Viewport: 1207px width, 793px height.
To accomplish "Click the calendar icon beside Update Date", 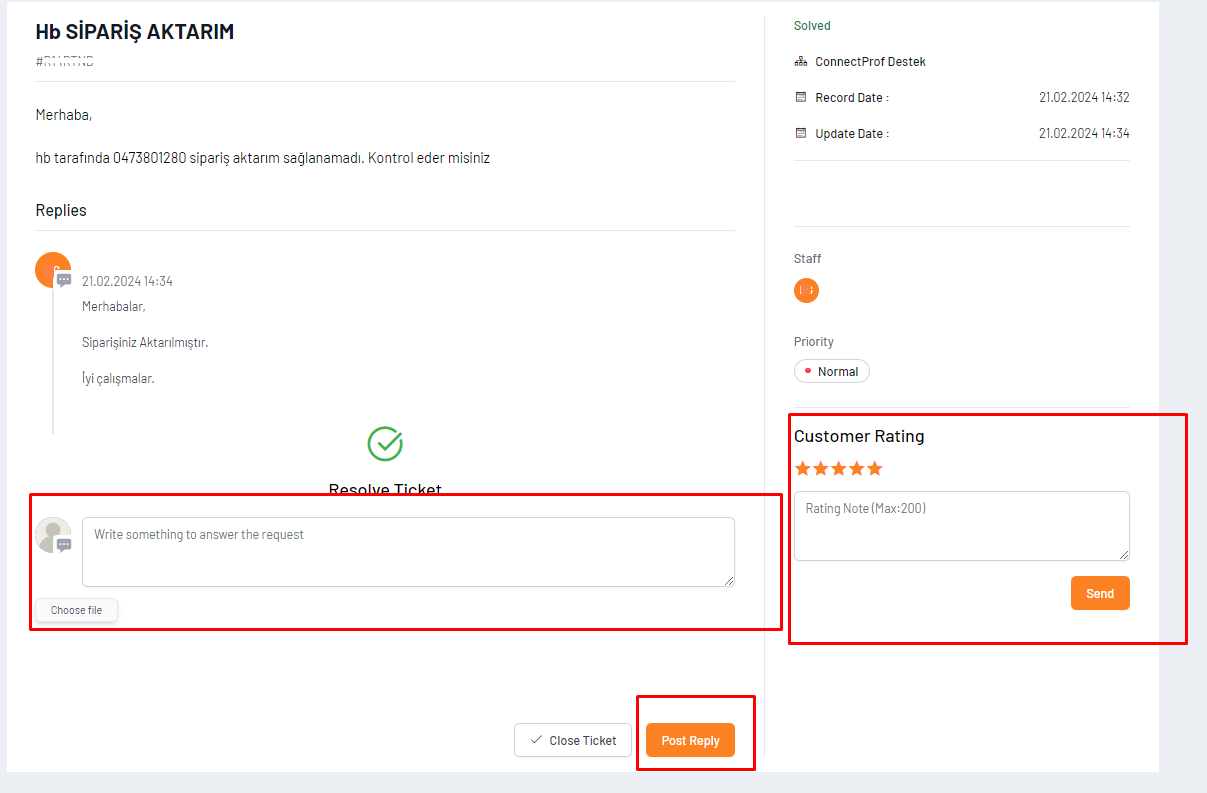I will 801,133.
